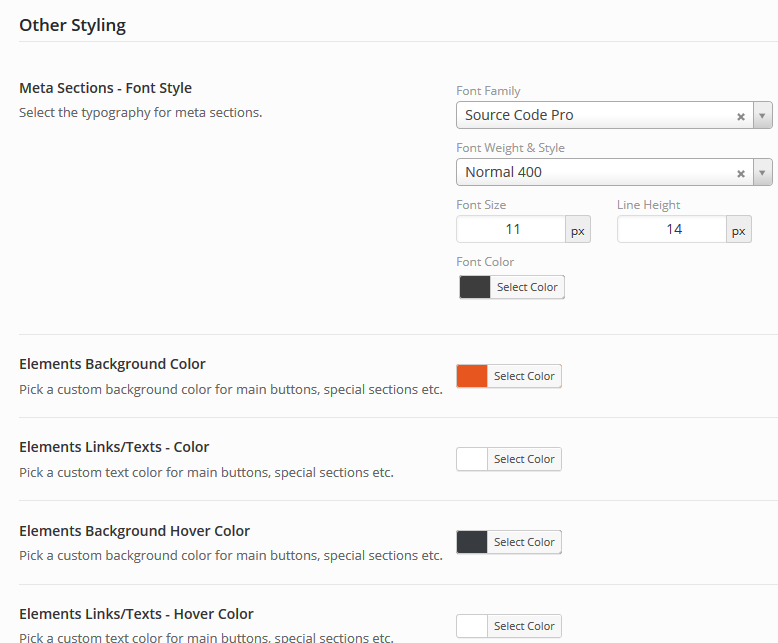Expand Font Weight & Style dropdown arrow

click(762, 173)
